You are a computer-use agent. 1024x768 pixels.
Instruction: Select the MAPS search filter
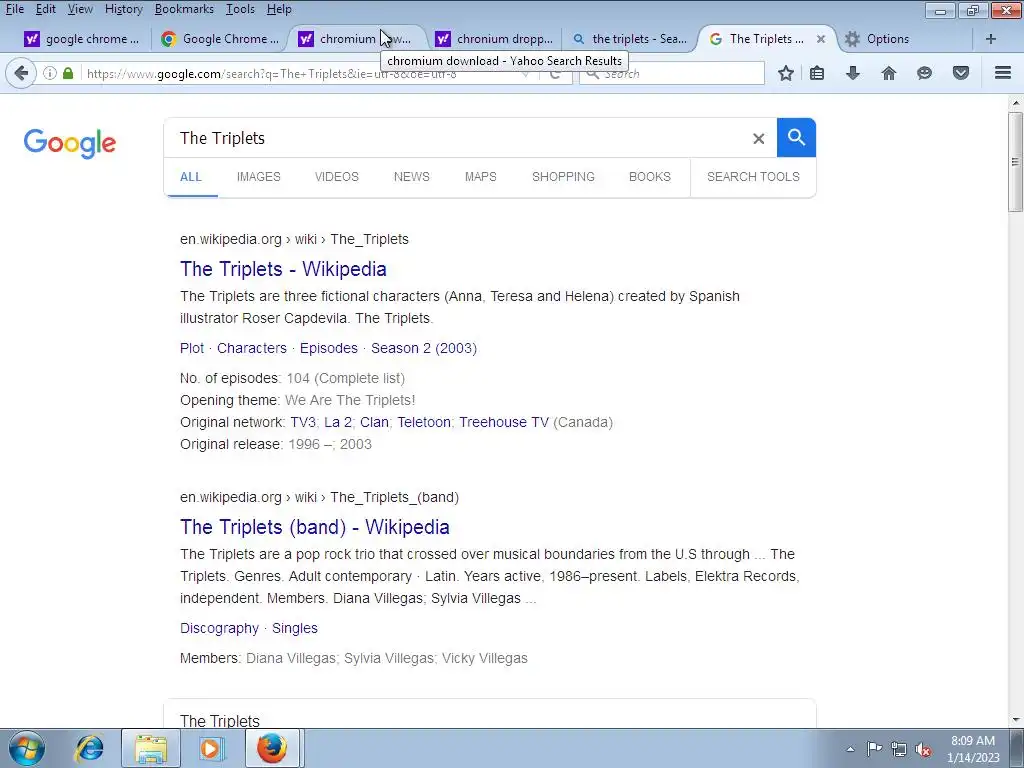click(x=481, y=177)
